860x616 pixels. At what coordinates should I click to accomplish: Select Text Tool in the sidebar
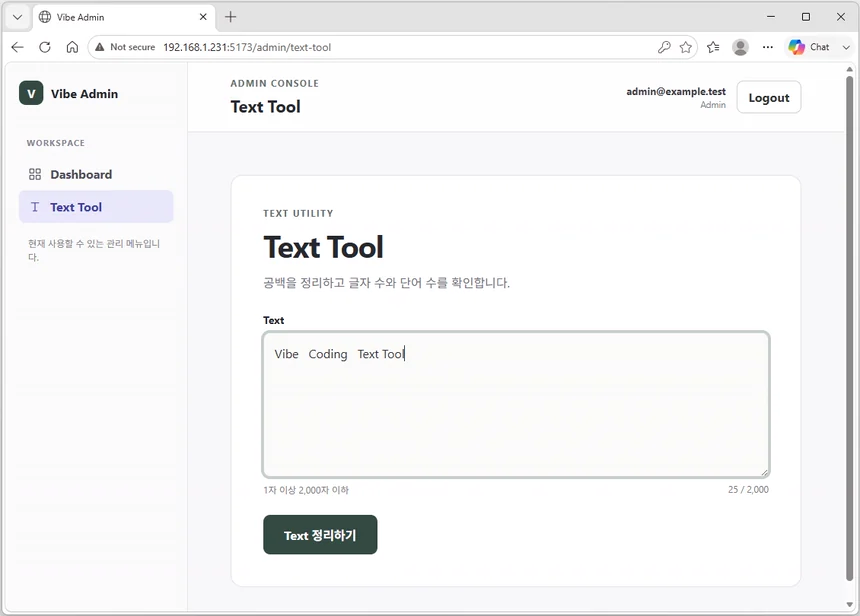(96, 207)
